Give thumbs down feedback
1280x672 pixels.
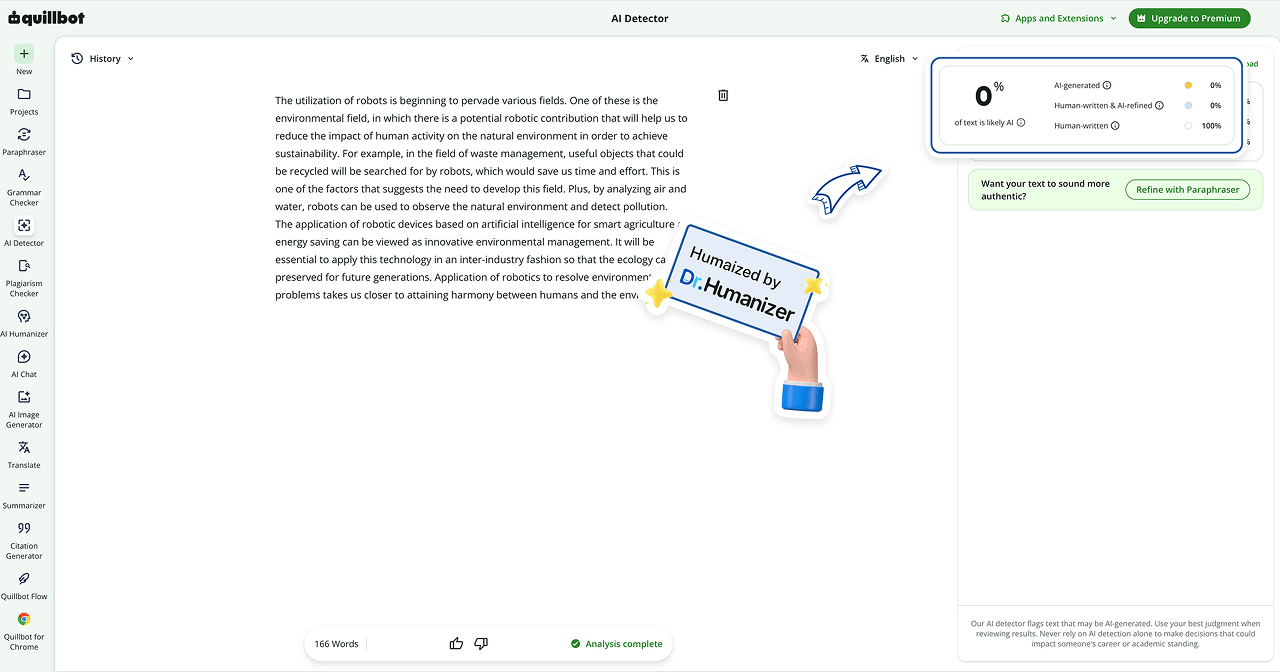click(481, 643)
